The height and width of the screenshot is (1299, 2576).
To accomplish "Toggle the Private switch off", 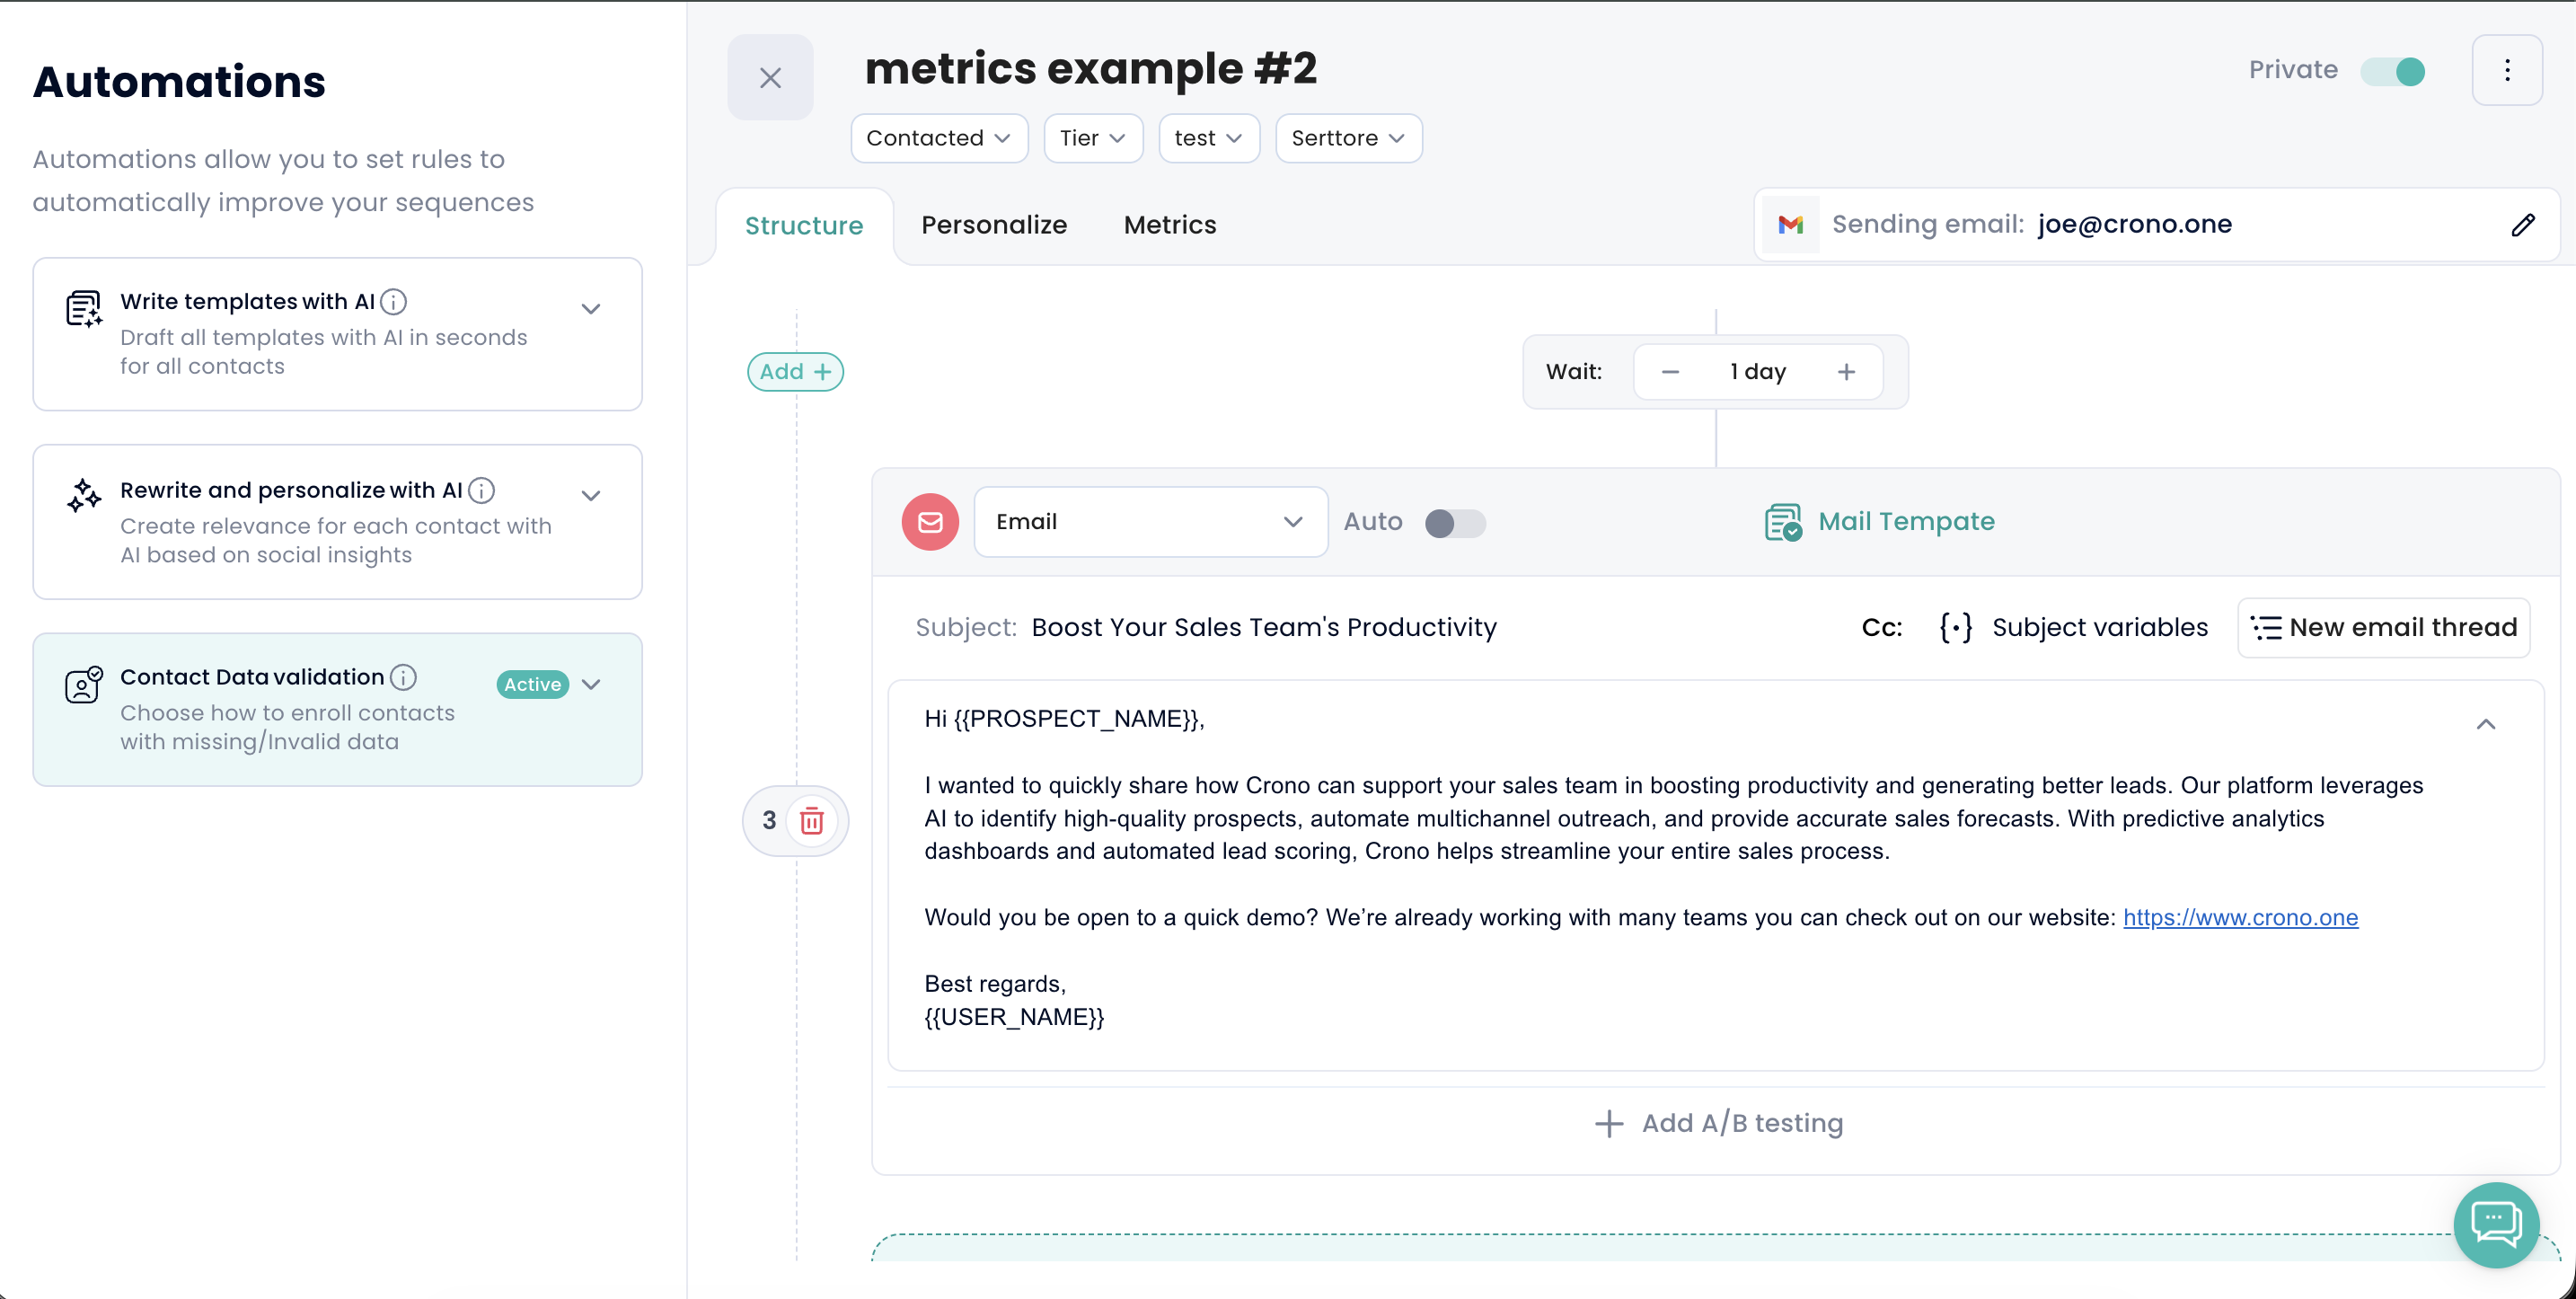I will (2394, 71).
